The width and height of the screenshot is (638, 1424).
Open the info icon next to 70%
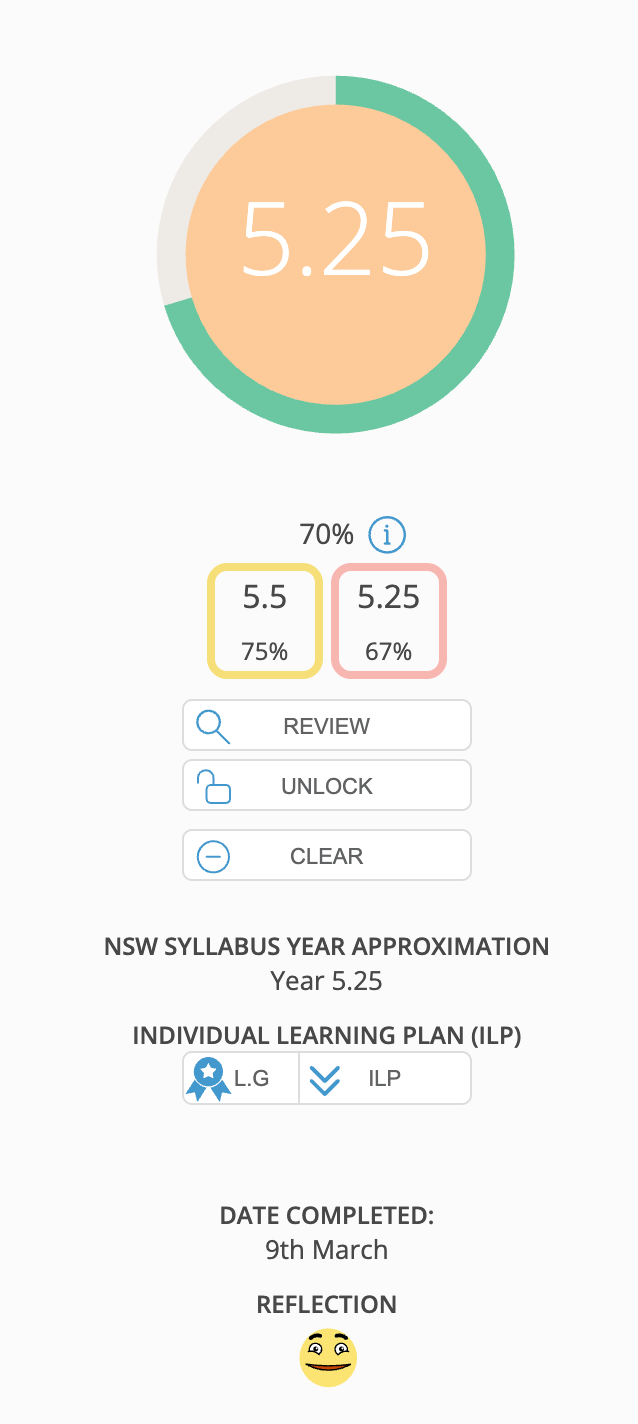coord(387,535)
